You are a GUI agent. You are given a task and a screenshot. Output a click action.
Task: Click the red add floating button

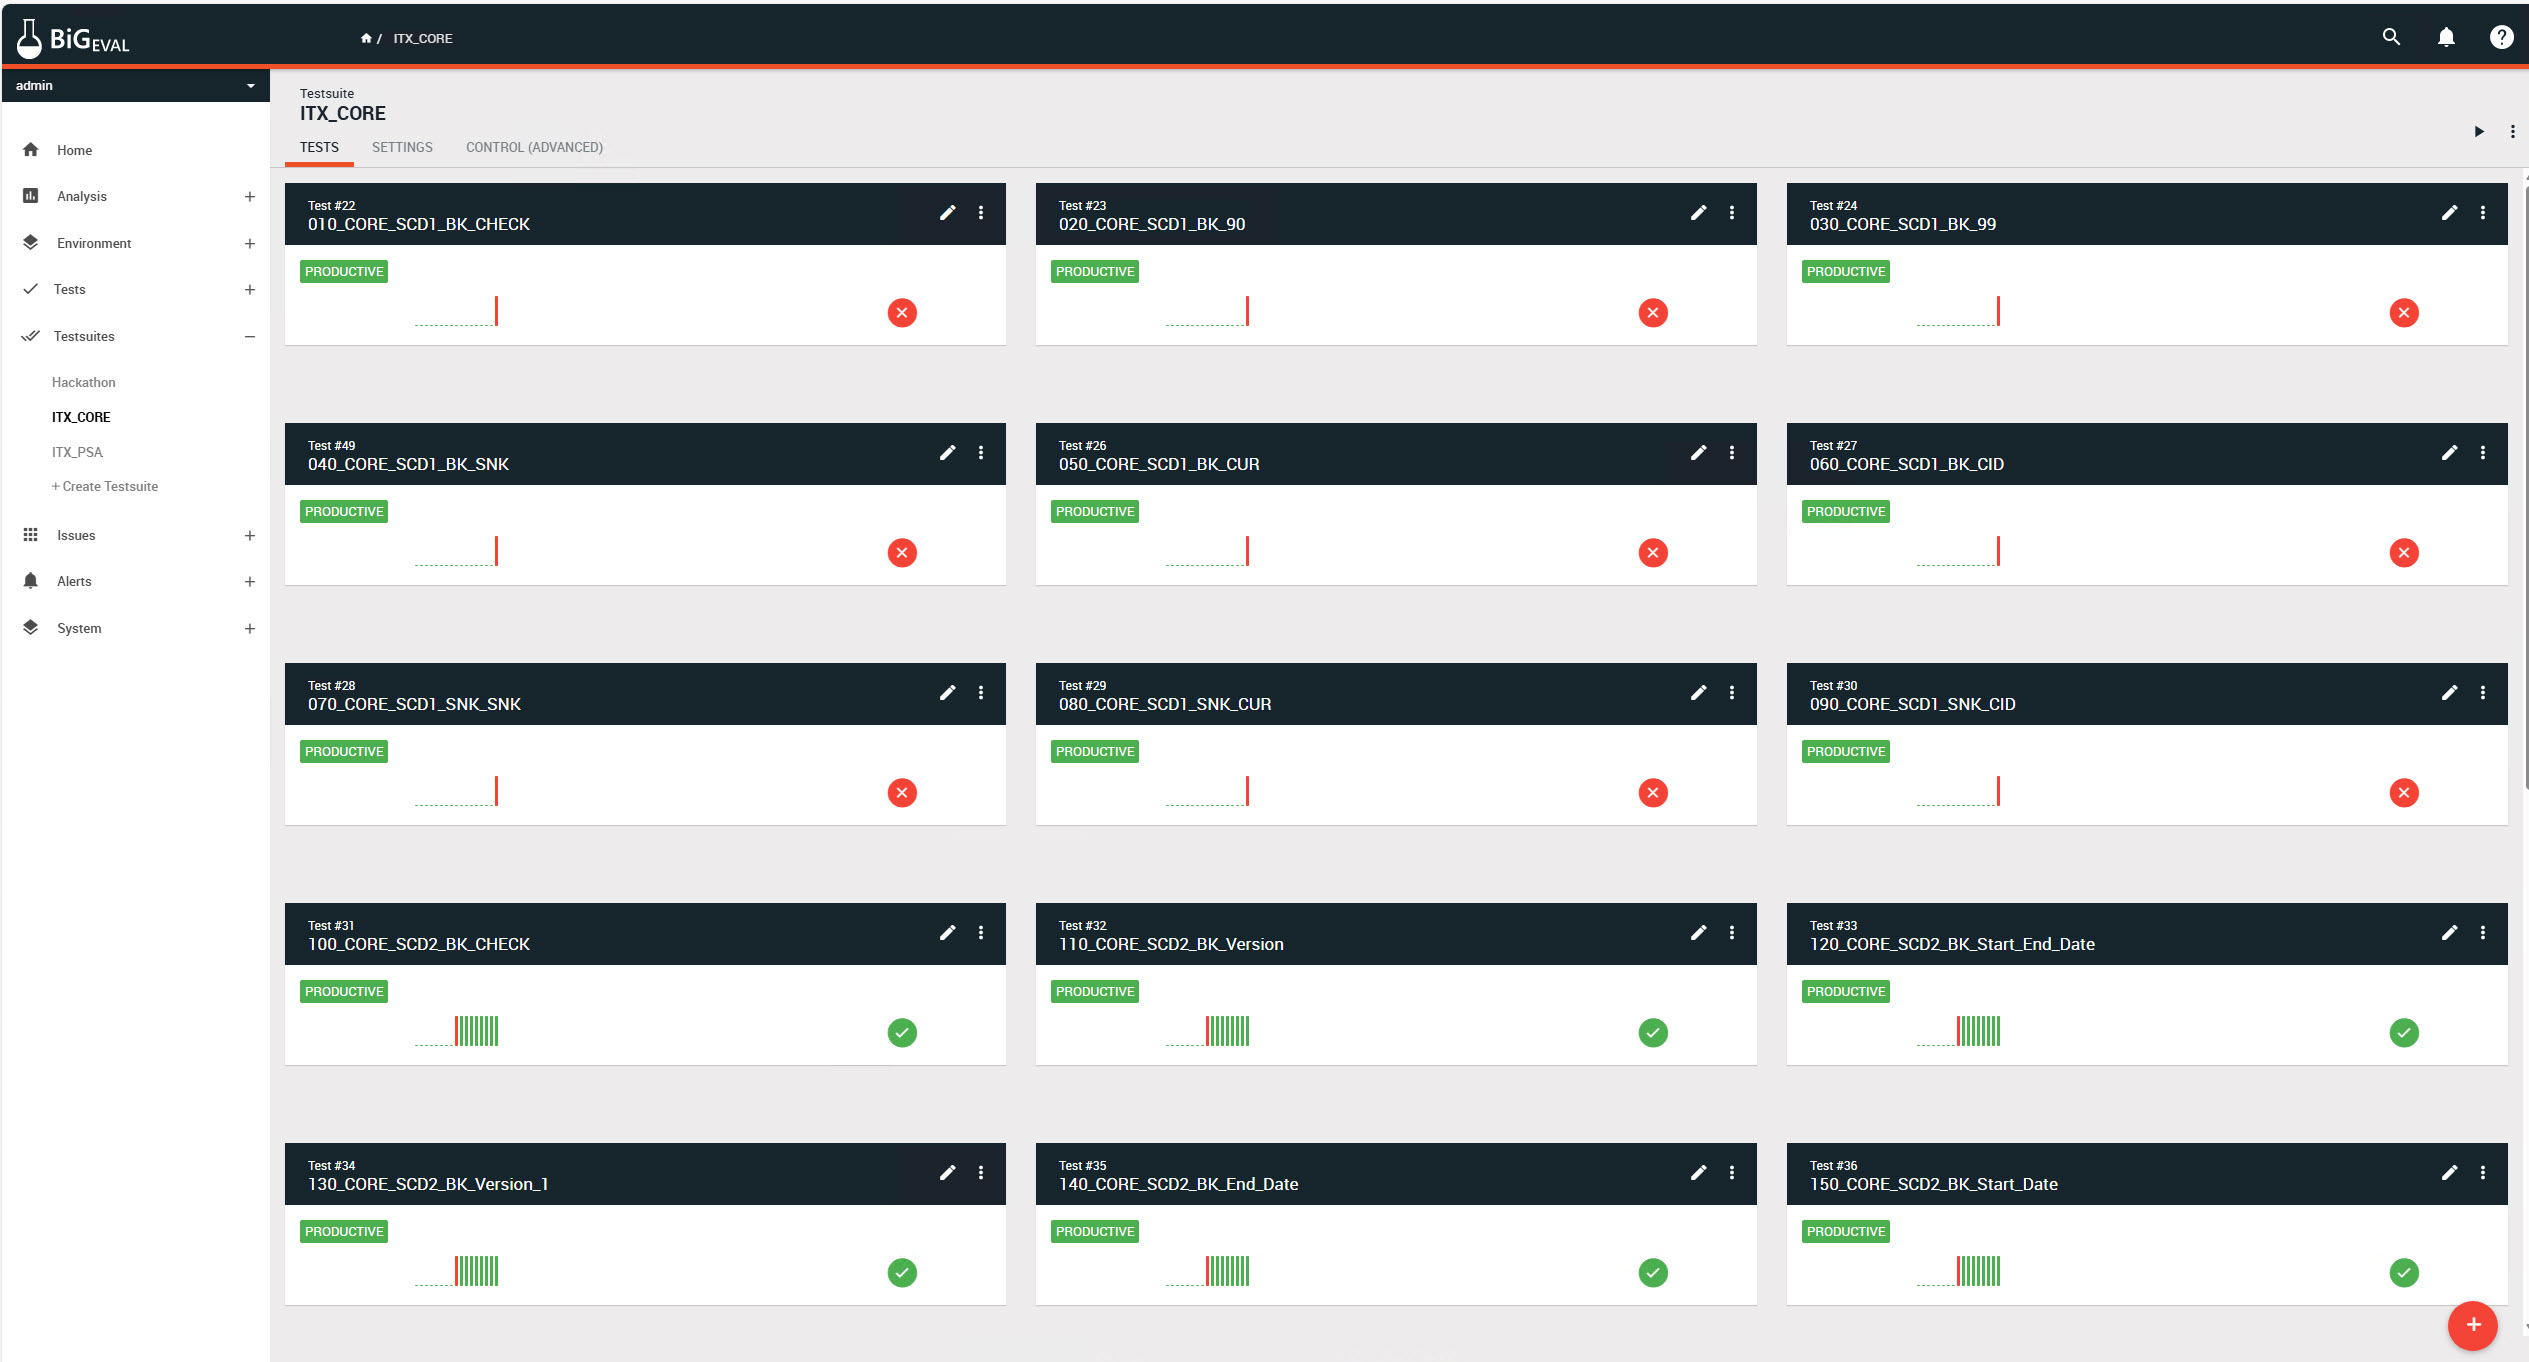point(2473,1325)
